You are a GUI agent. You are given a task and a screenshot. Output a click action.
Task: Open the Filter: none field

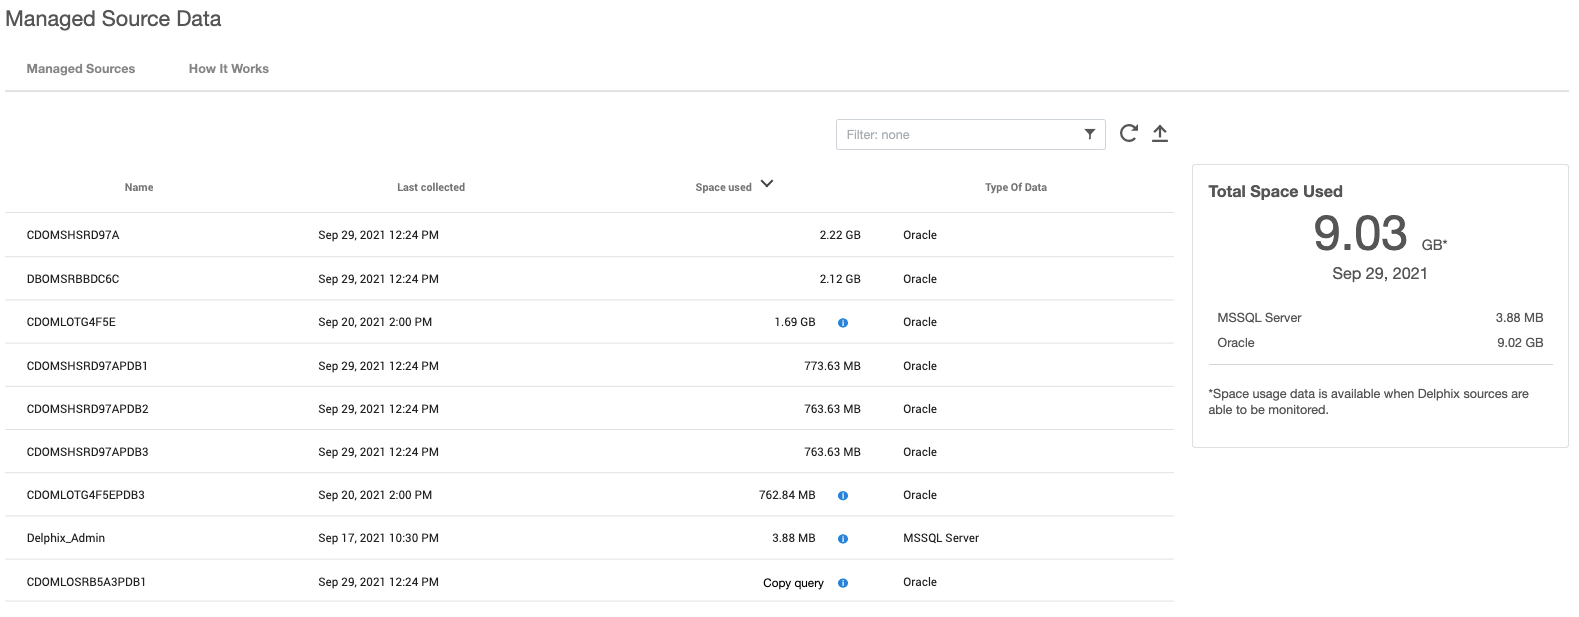pos(960,135)
